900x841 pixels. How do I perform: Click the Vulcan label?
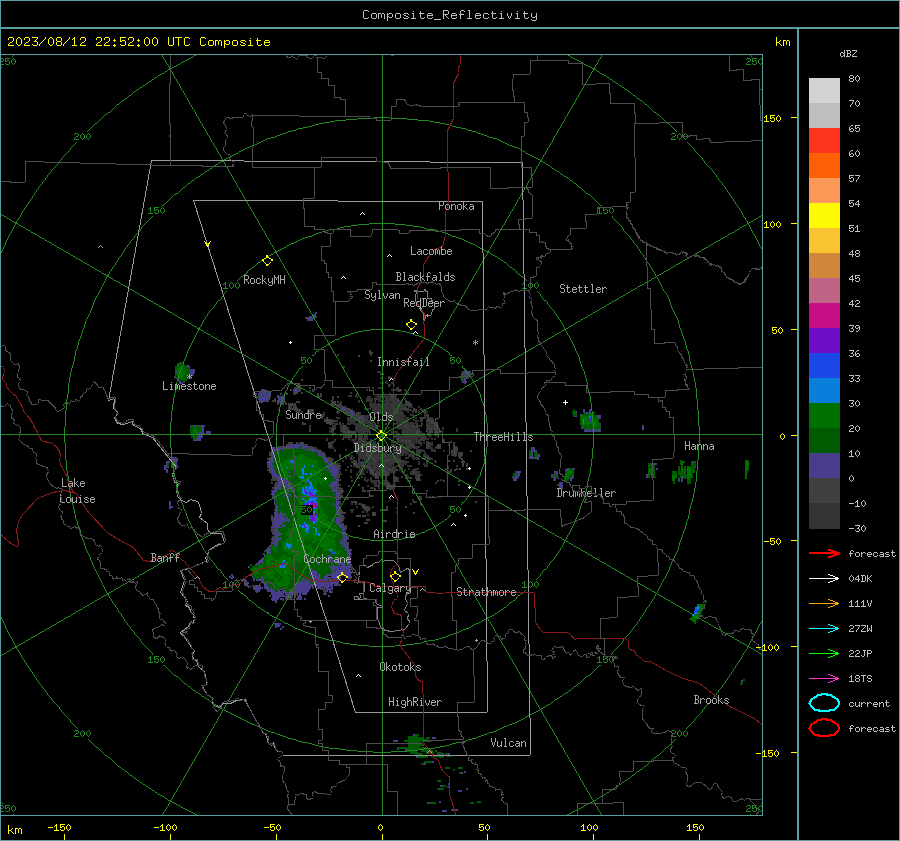[x=508, y=743]
